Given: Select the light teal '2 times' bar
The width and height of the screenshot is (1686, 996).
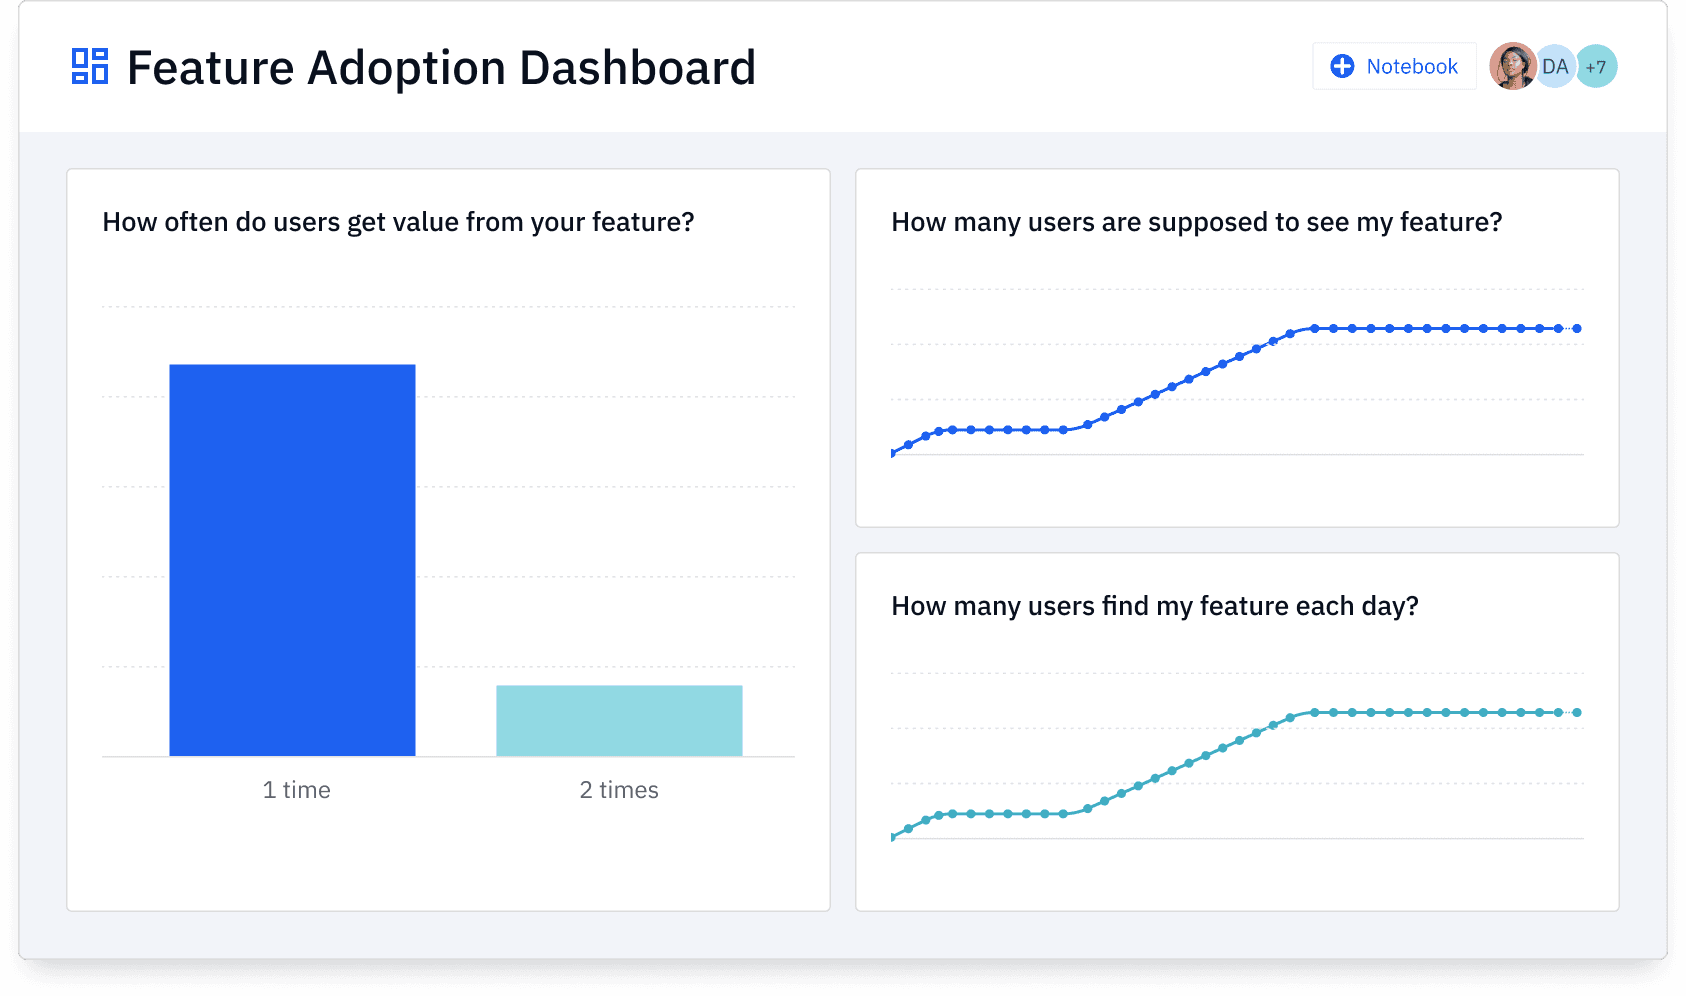Looking at the screenshot, I should [x=619, y=720].
